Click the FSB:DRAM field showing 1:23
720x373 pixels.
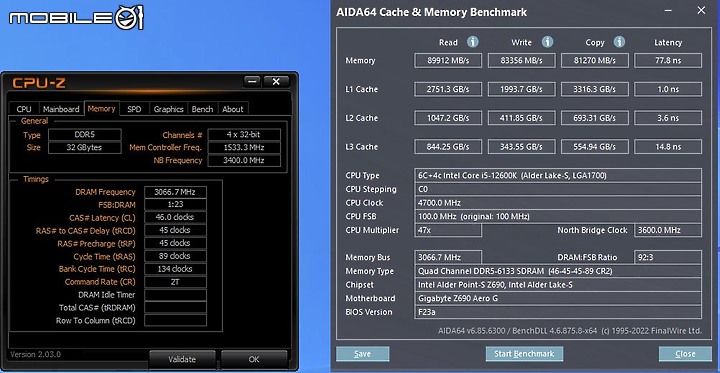tap(175, 204)
